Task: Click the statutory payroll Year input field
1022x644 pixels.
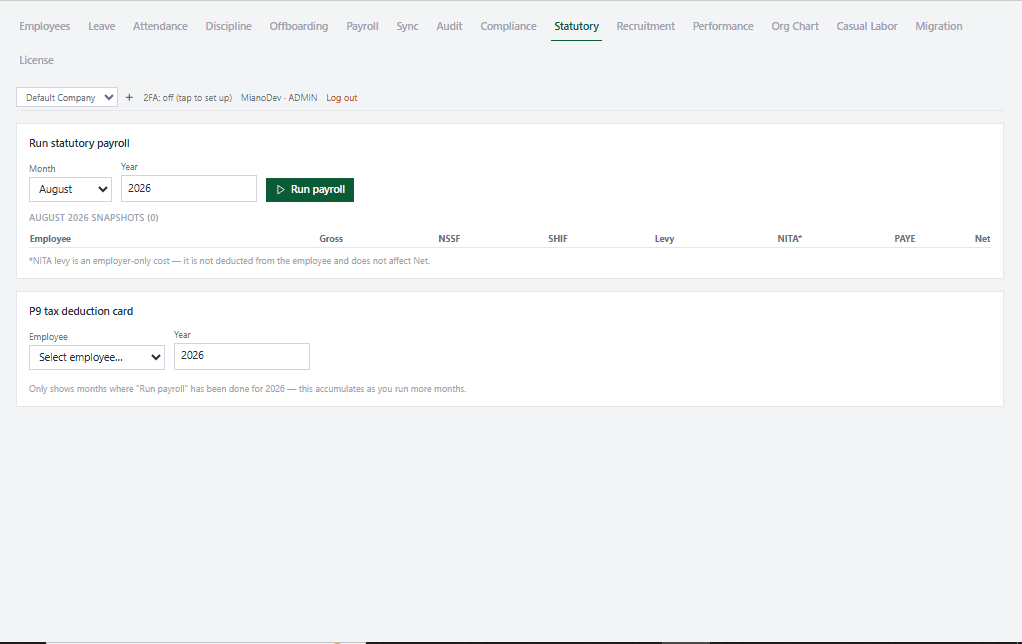Action: tap(189, 188)
